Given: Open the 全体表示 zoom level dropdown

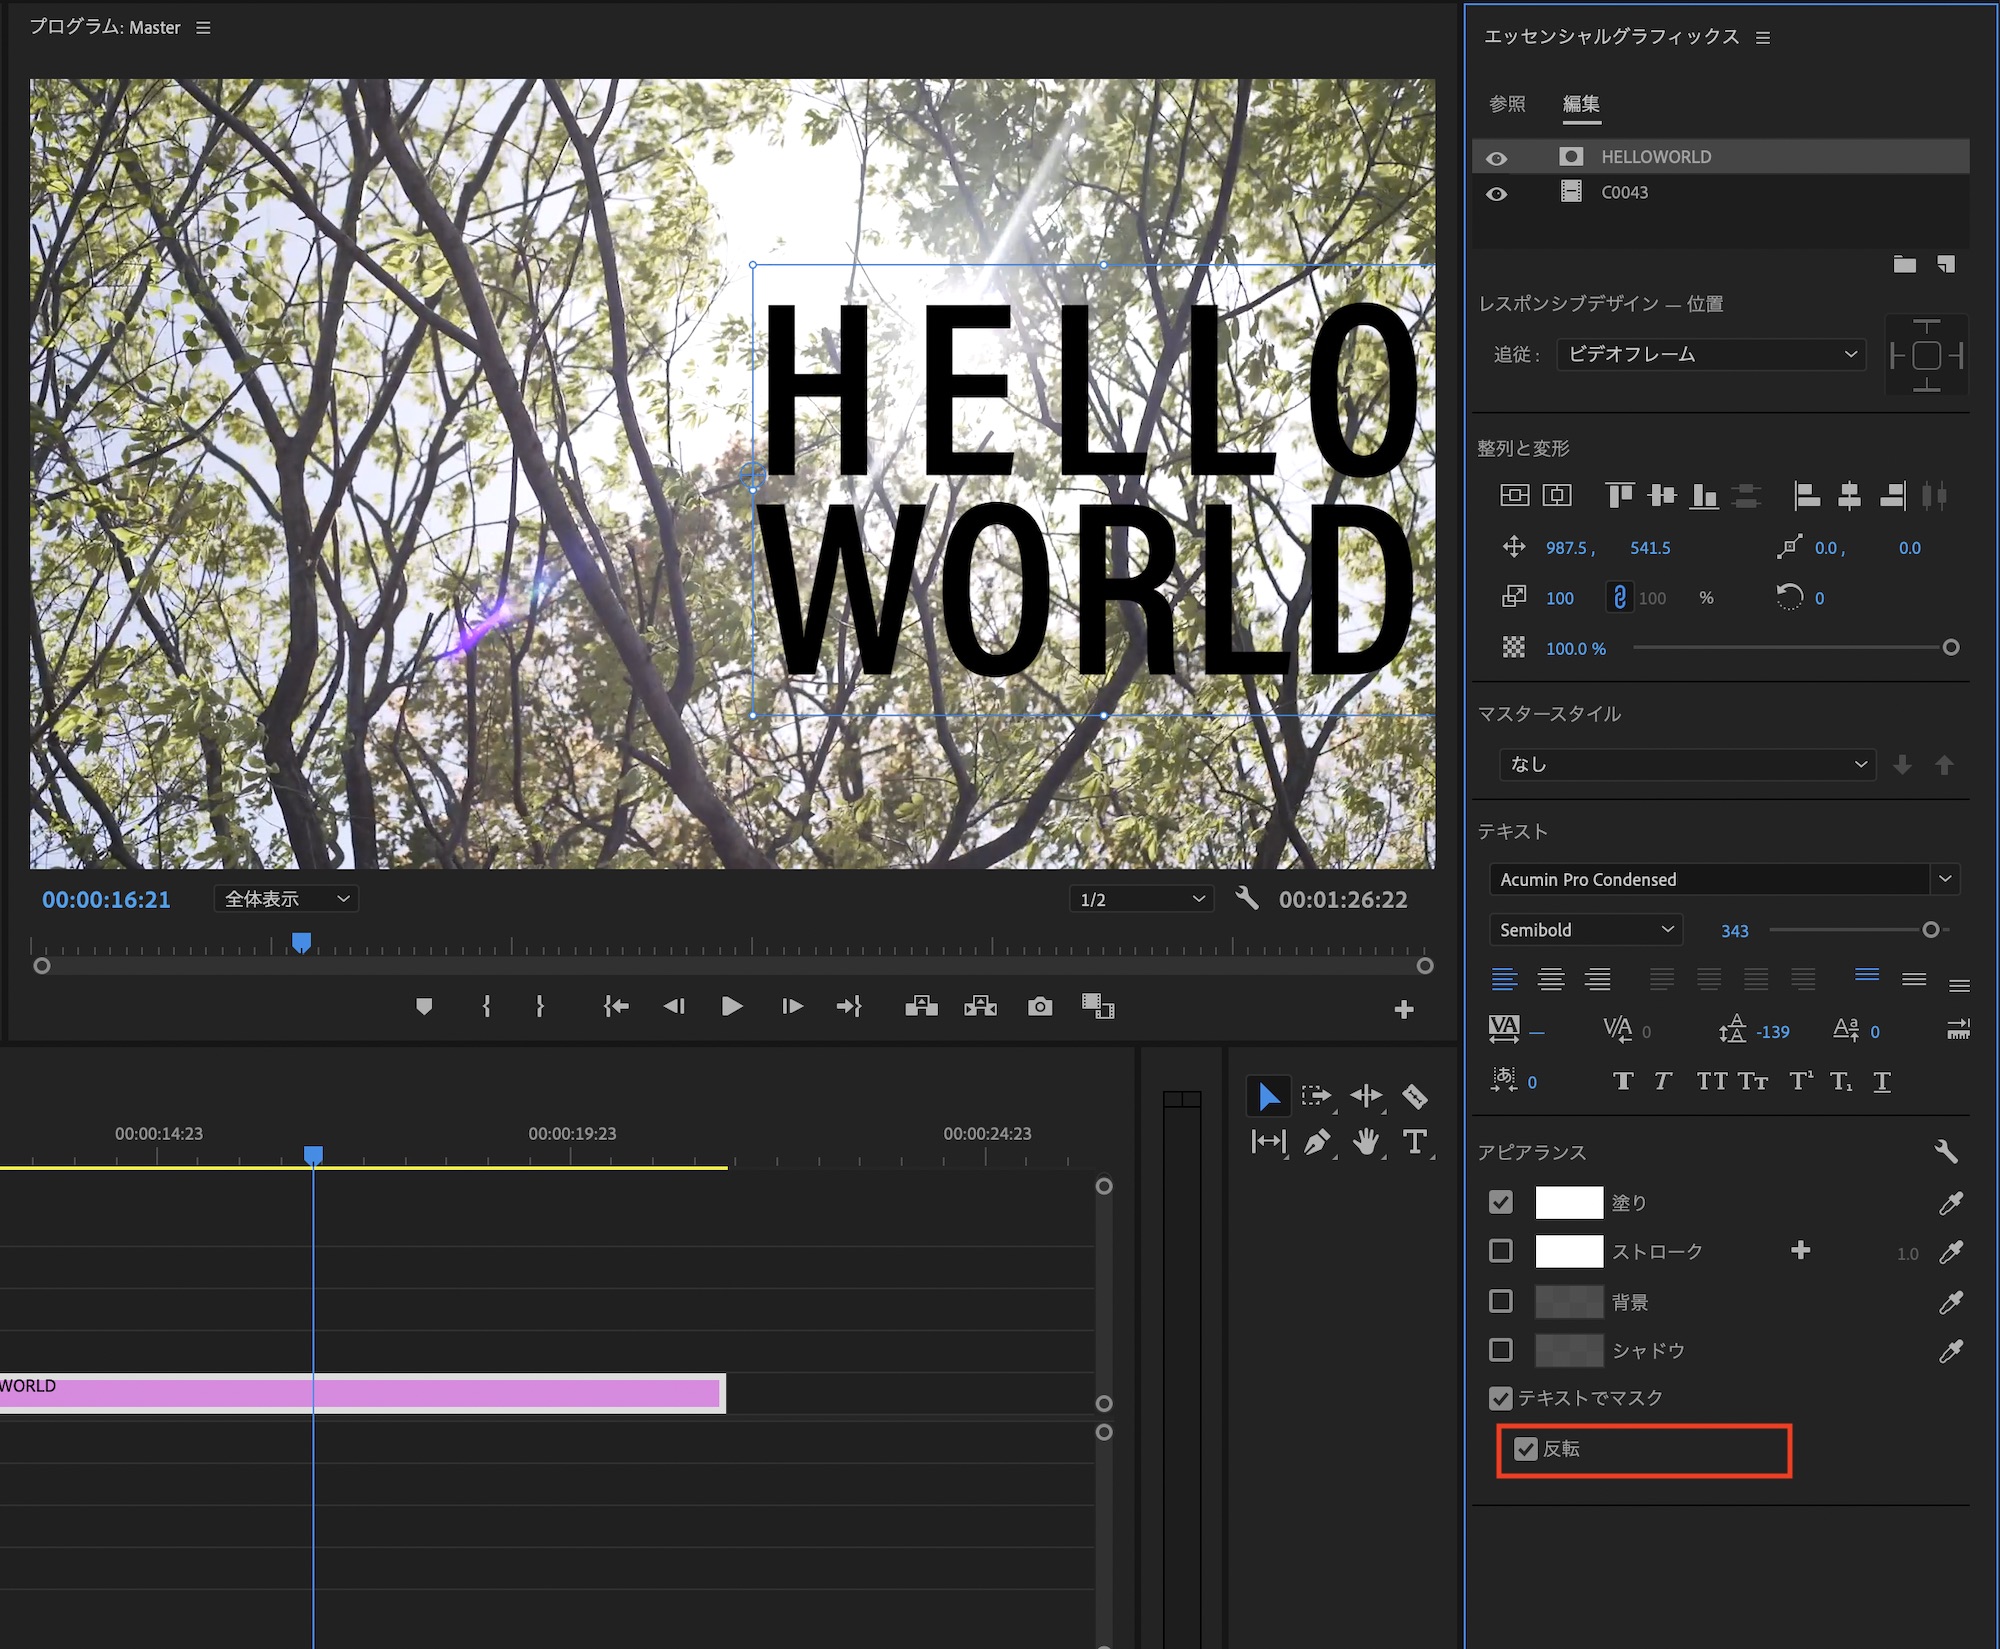Looking at the screenshot, I should pyautogui.click(x=286, y=899).
